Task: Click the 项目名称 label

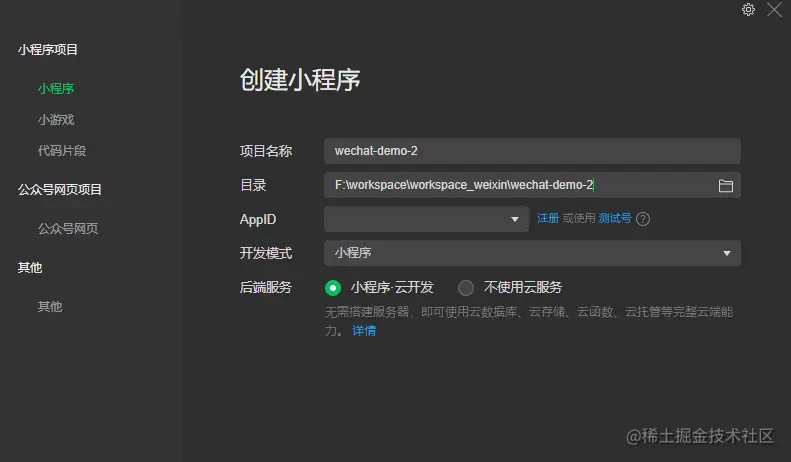Action: [266, 151]
